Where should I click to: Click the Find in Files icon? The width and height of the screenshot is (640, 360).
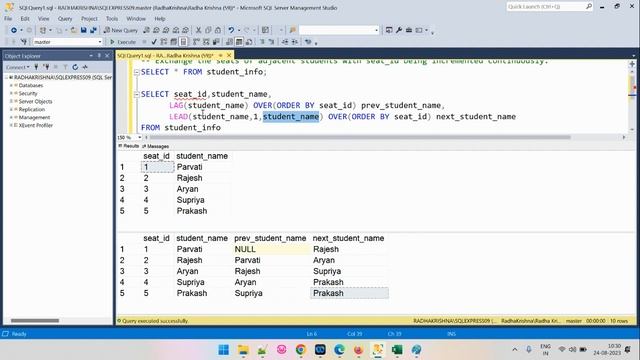click(x=292, y=30)
